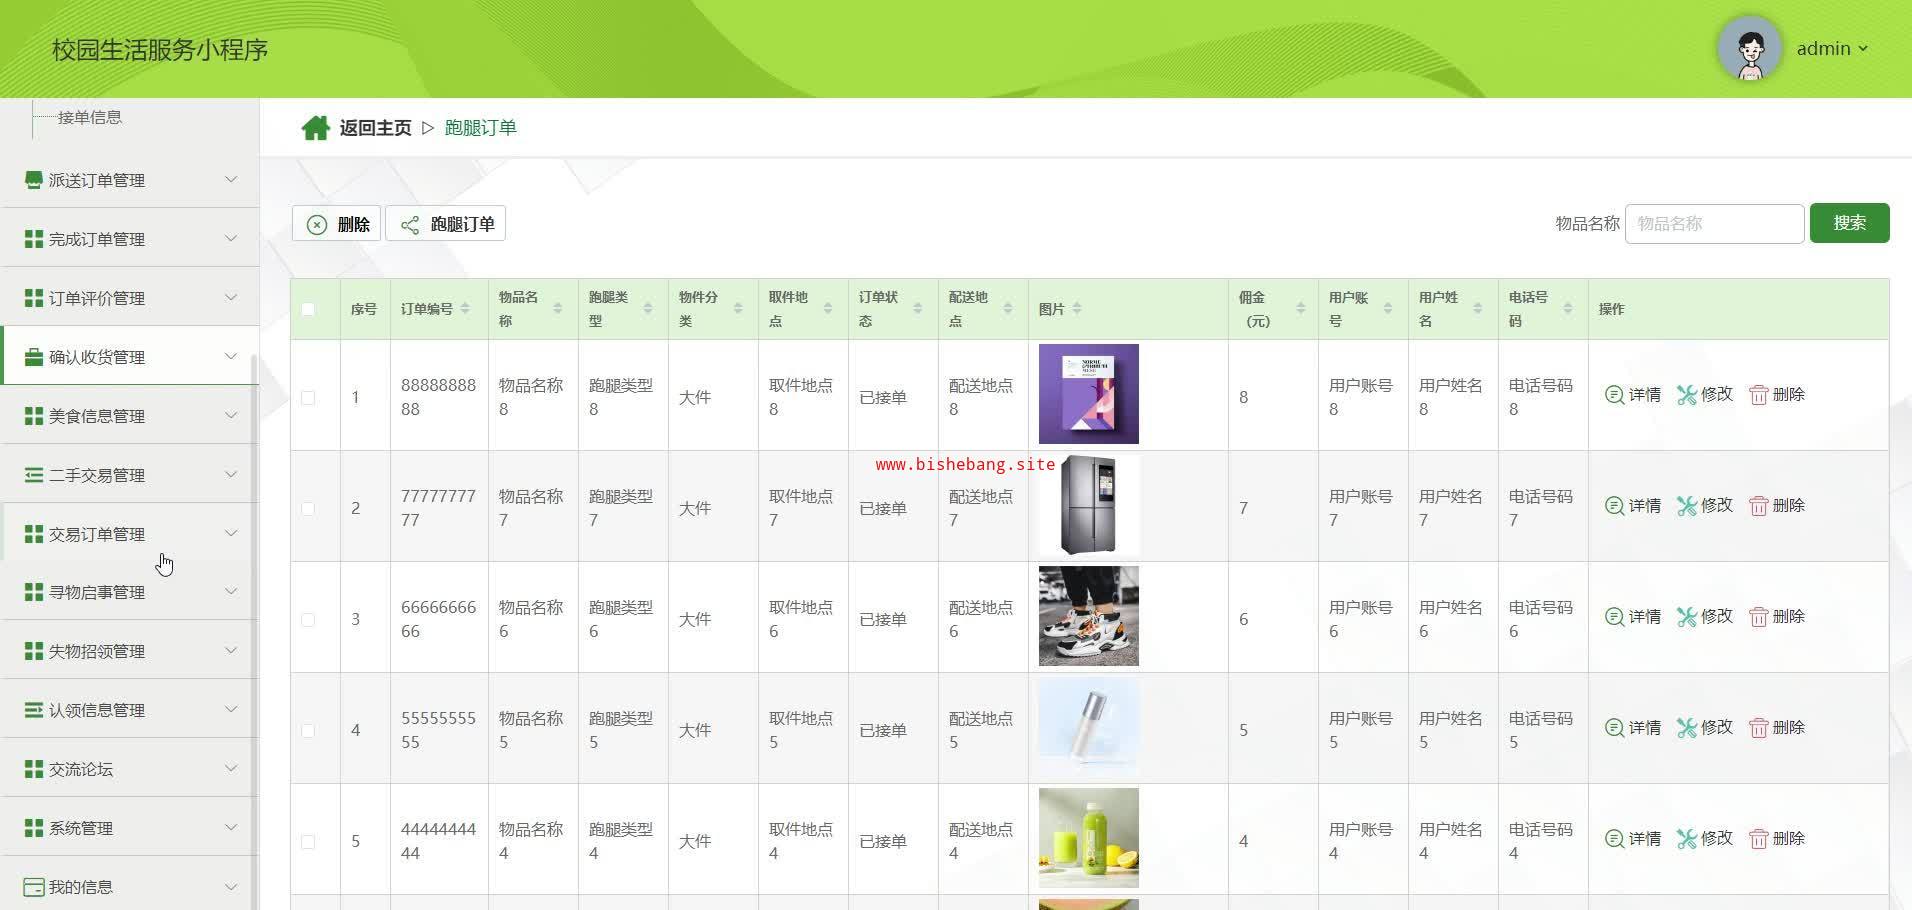Click the 确认收货管理 briefcase icon
1912x910 pixels.
pos(34,357)
